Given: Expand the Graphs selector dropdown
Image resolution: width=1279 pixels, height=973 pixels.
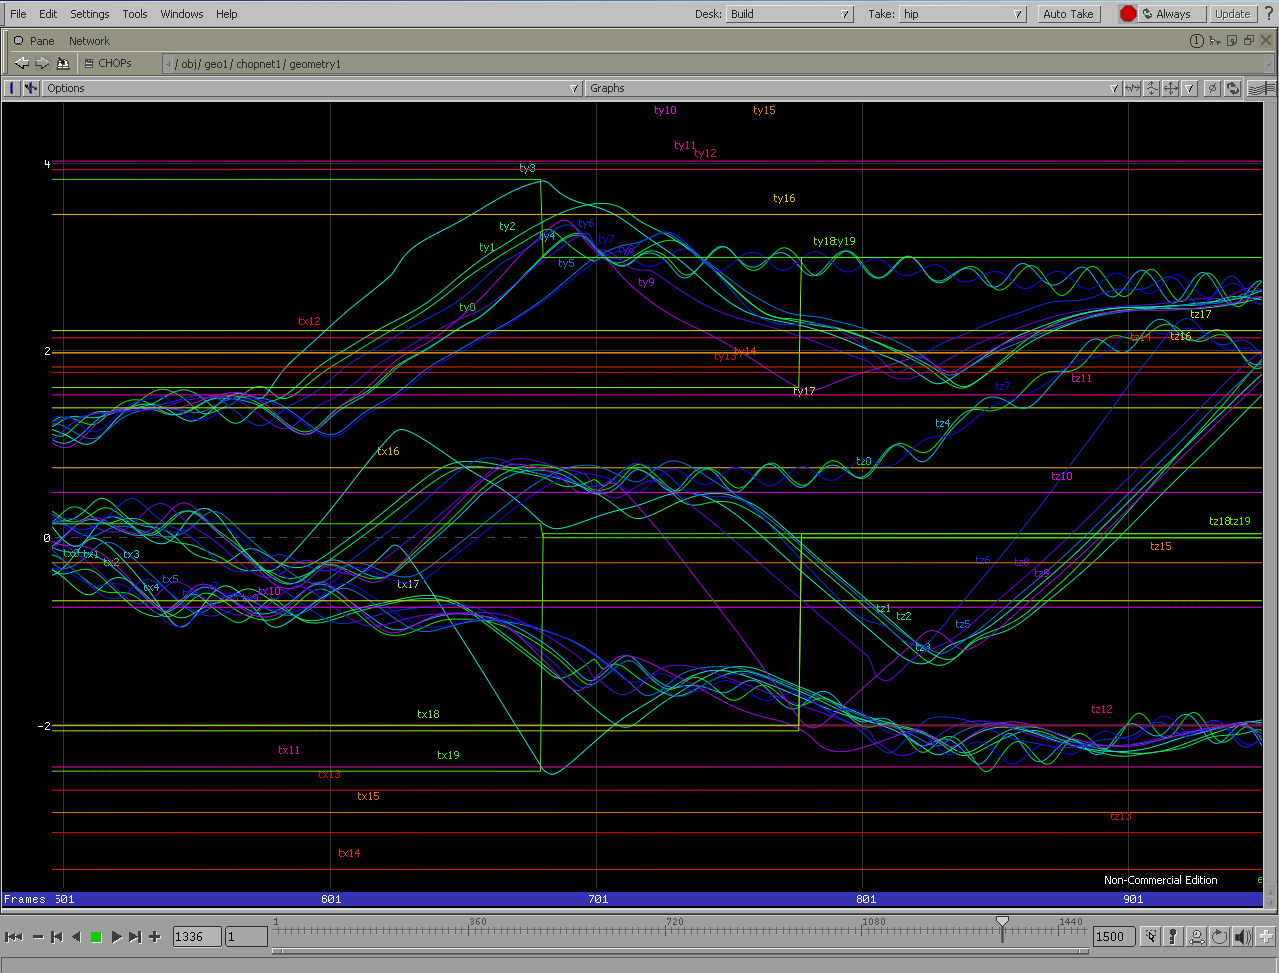Looking at the screenshot, I should click(x=853, y=88).
